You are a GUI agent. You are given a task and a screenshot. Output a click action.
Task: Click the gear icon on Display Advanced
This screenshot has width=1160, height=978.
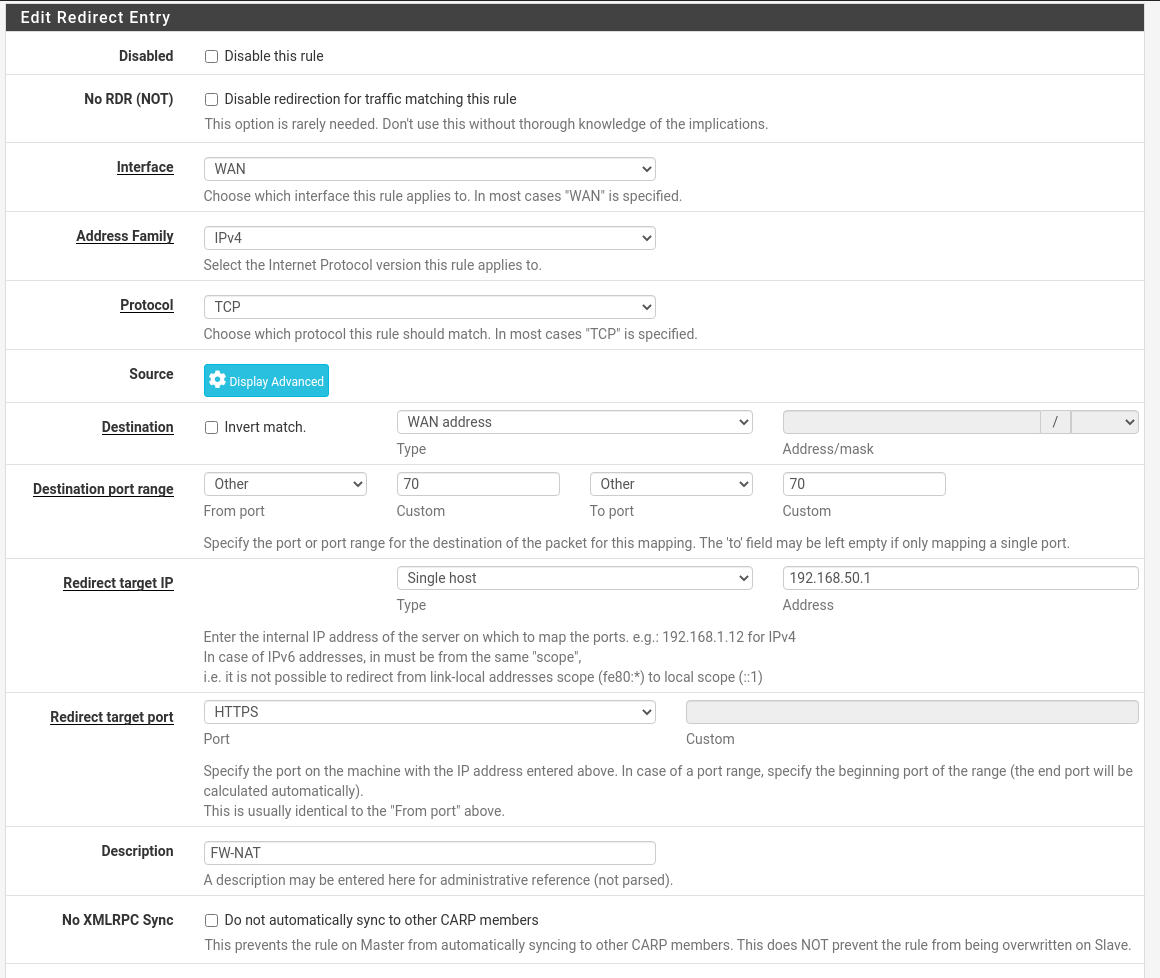pyautogui.click(x=217, y=380)
